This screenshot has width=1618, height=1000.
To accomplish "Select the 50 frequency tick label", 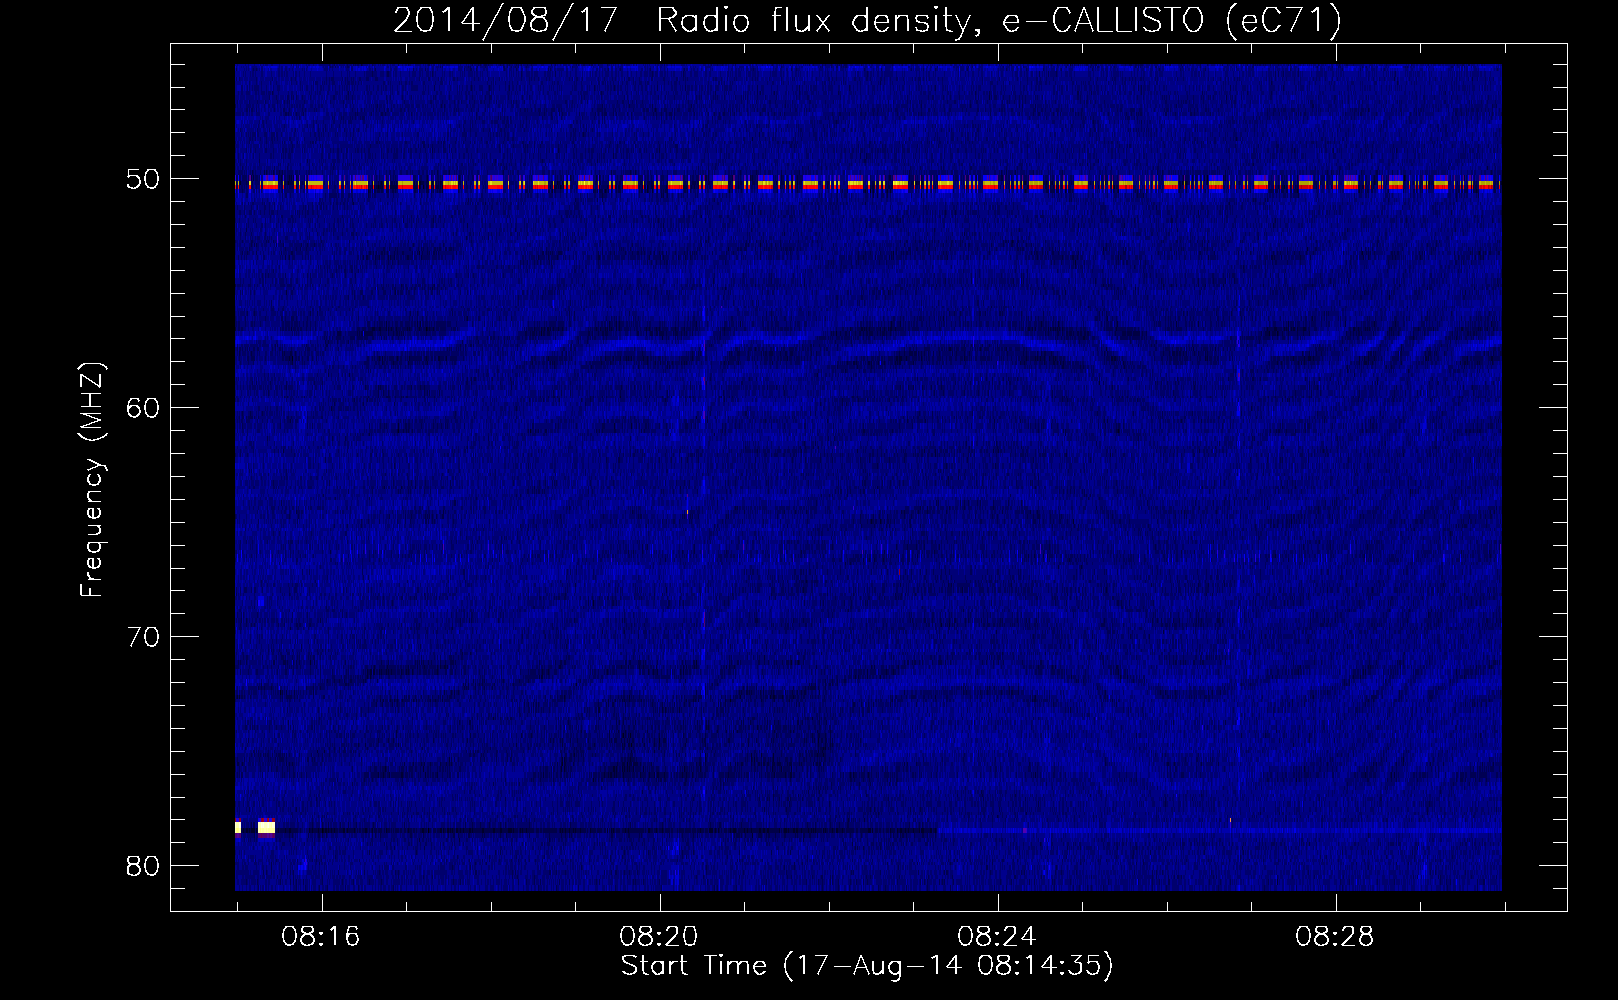I will 143,179.
